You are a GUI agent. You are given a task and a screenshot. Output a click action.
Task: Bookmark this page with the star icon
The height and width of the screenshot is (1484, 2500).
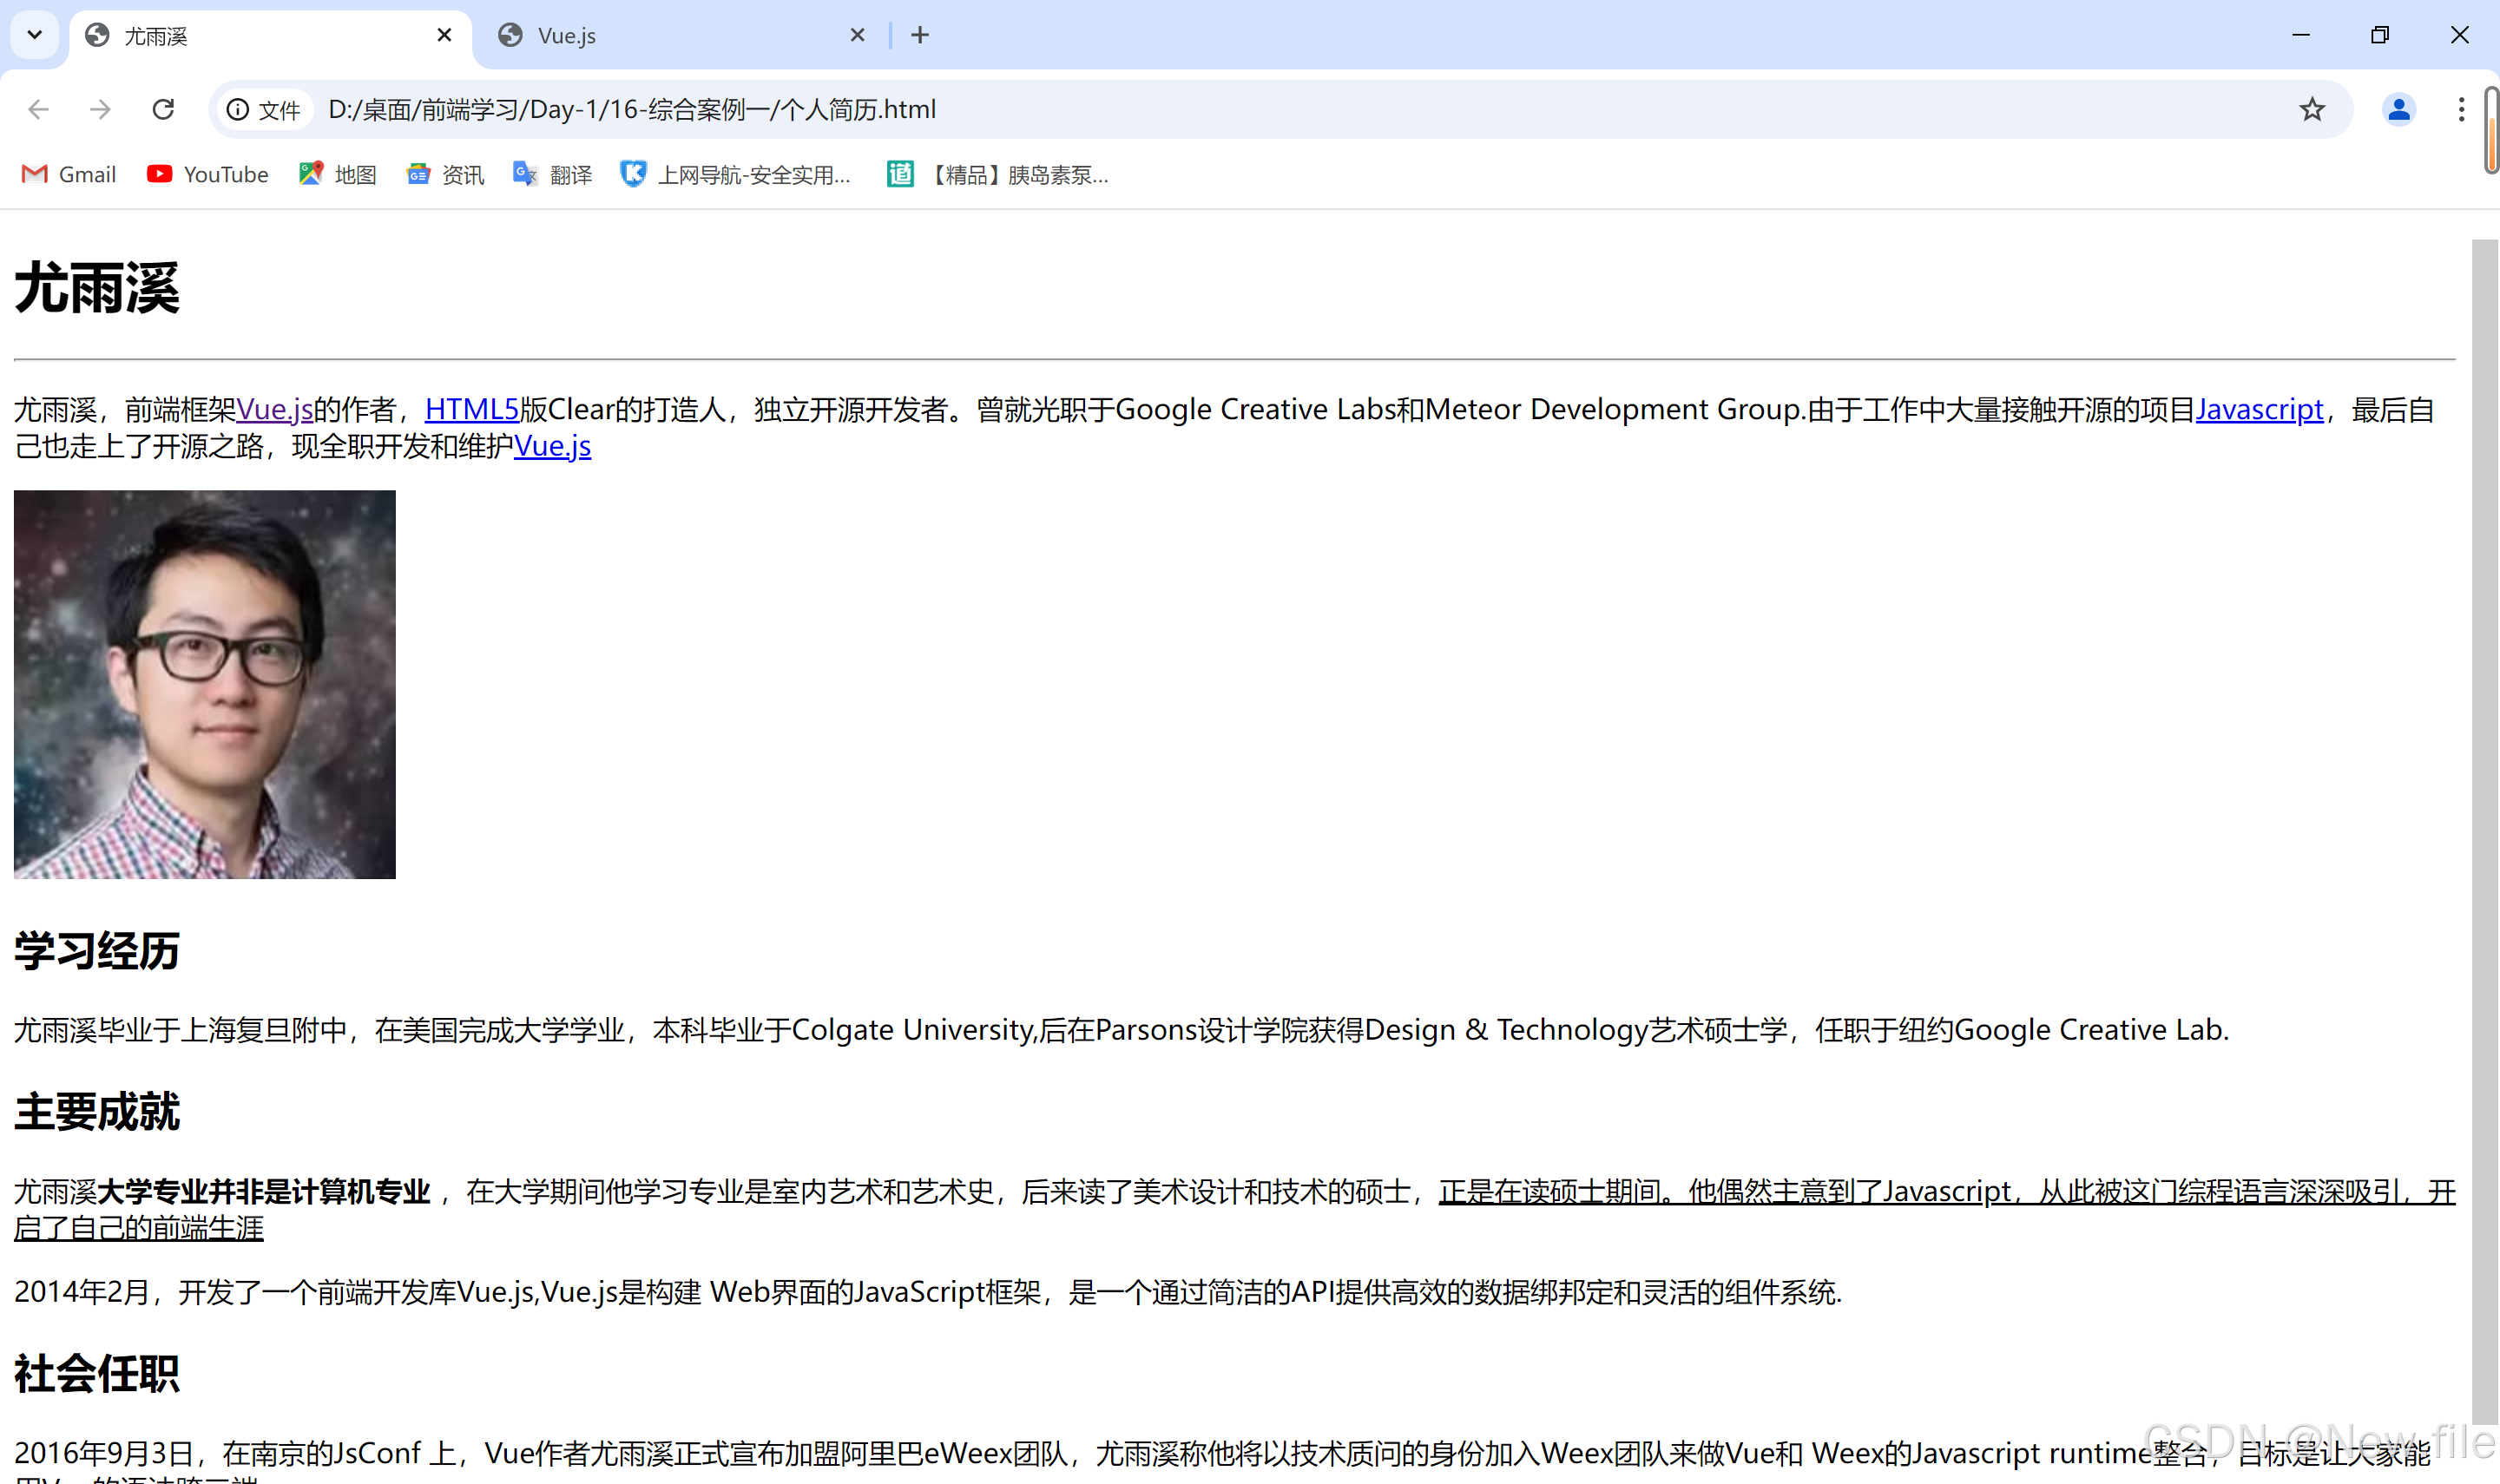coord(2311,109)
